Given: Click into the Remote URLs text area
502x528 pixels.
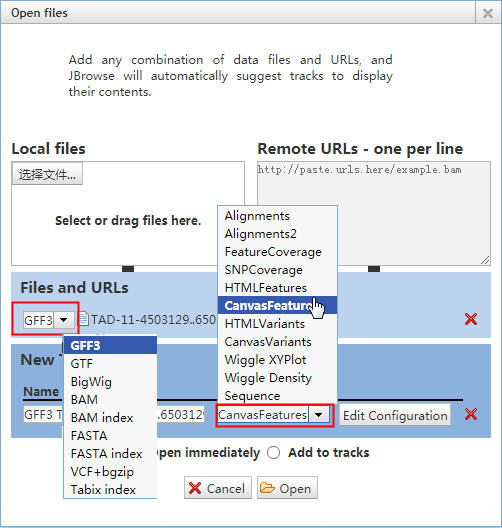Looking at the screenshot, I should [x=374, y=213].
